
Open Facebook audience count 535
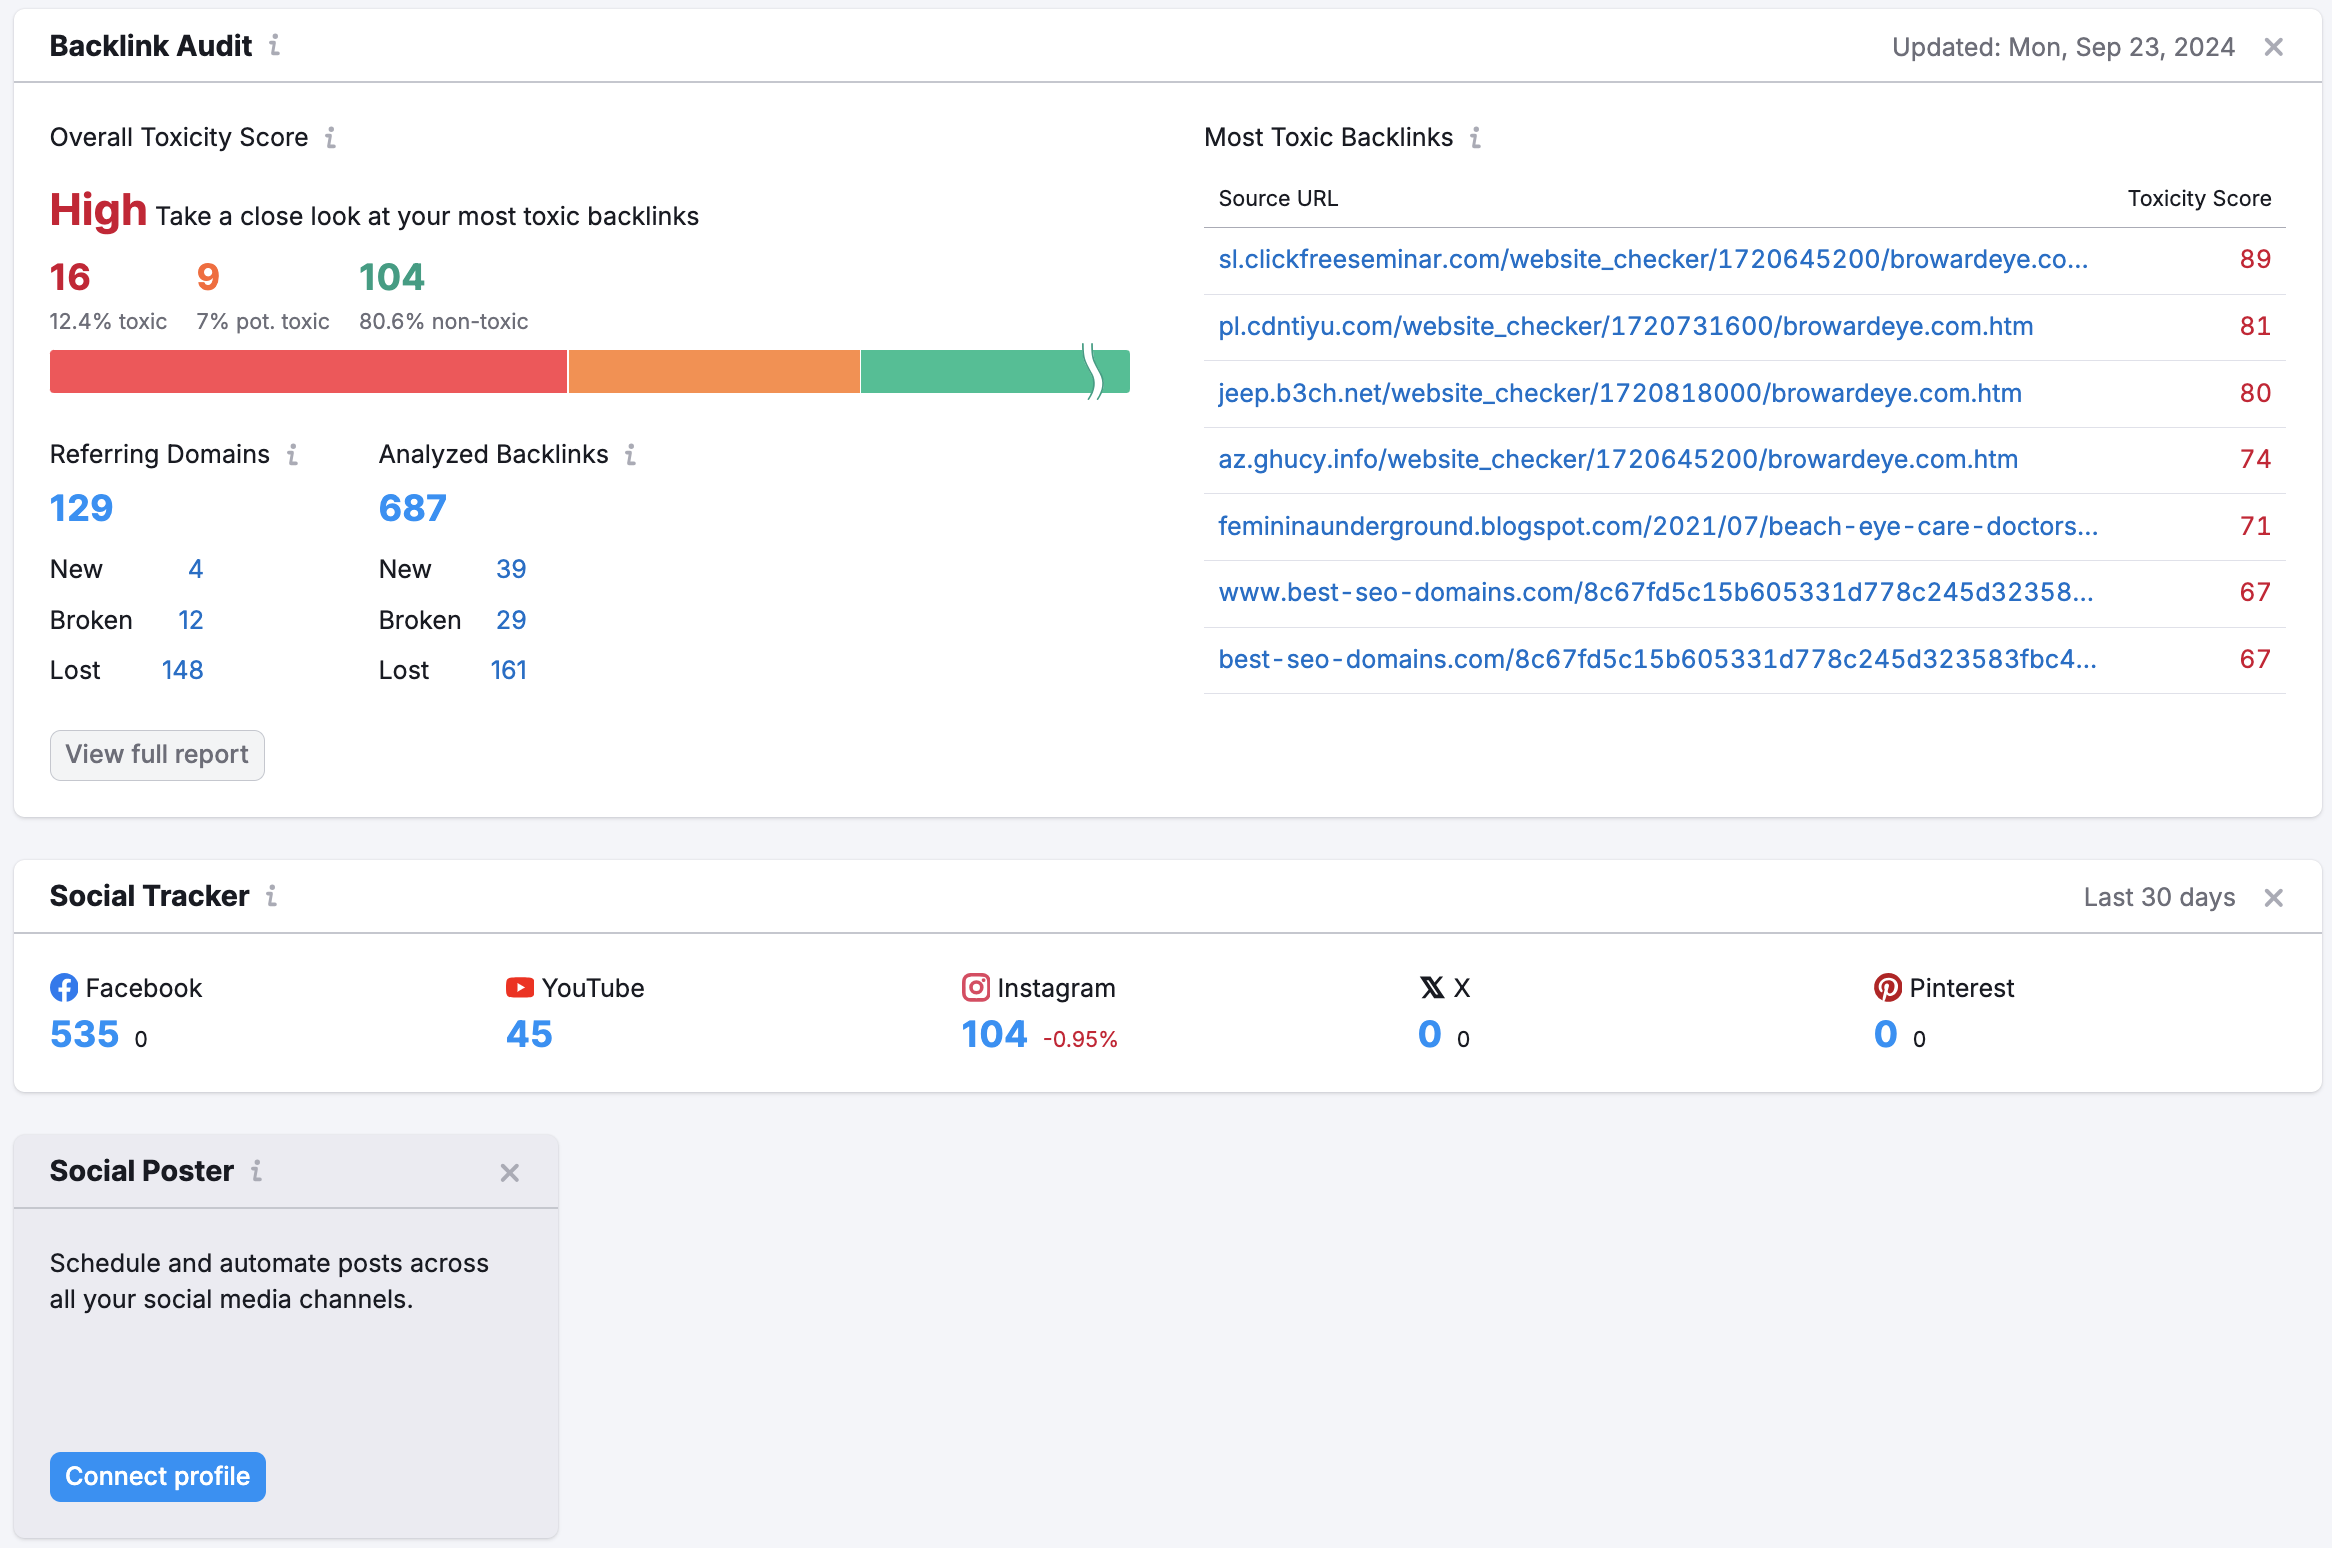coord(85,1035)
